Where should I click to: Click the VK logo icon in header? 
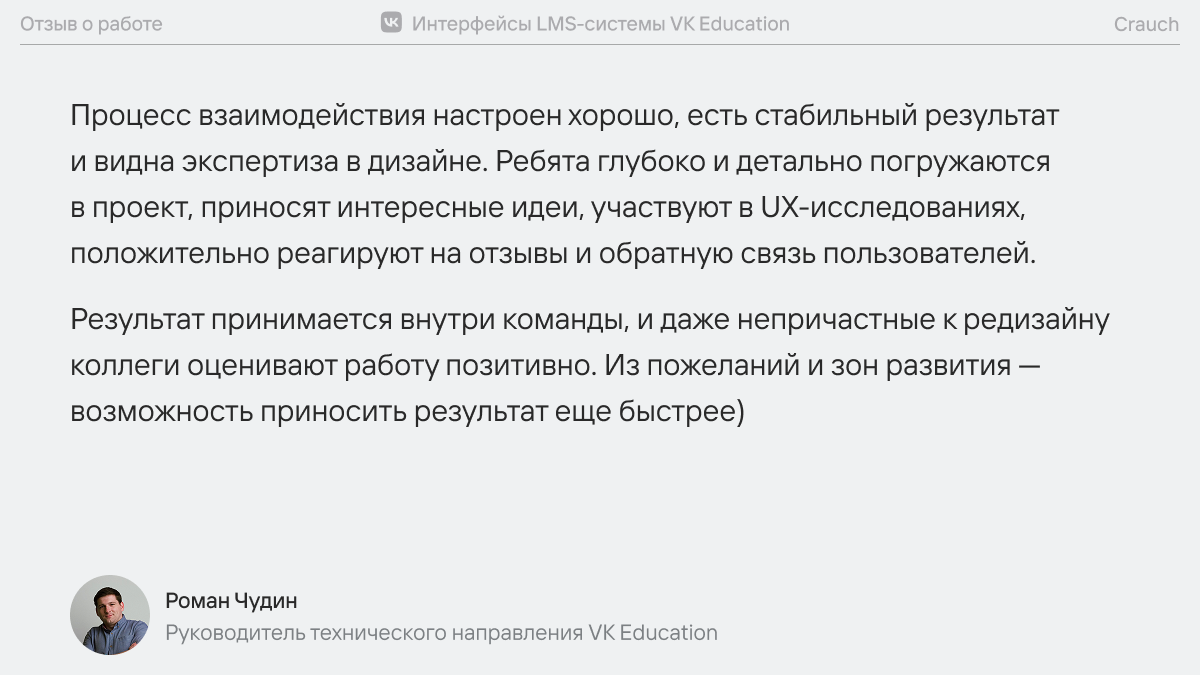[391, 23]
